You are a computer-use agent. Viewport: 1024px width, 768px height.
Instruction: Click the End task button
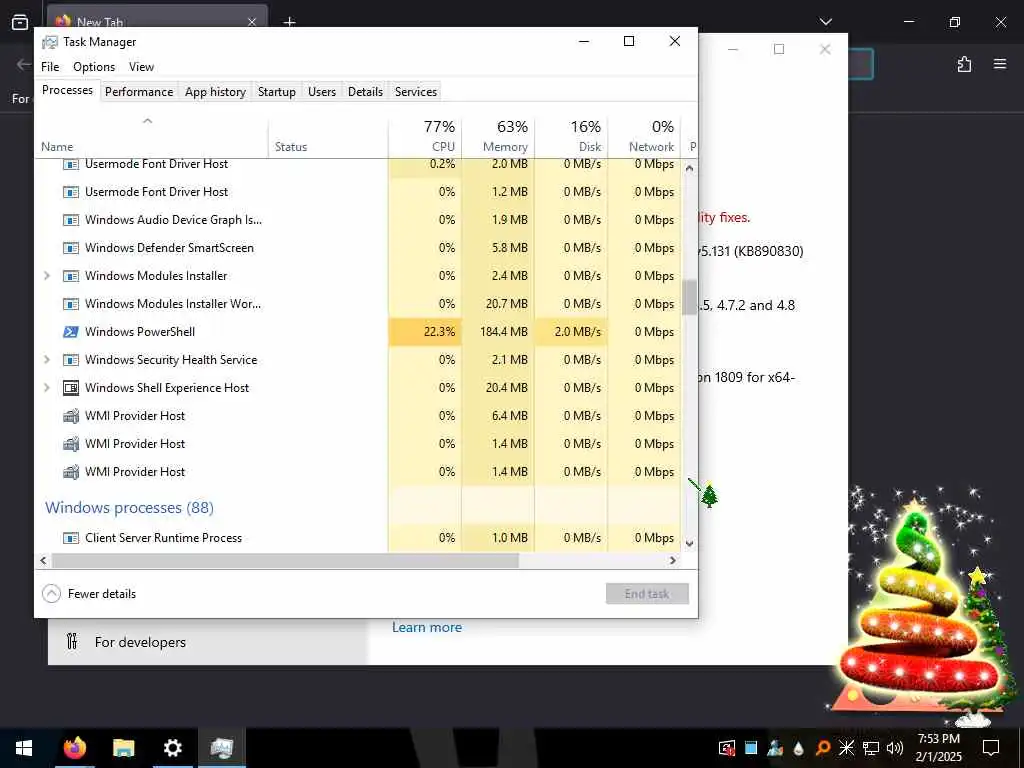[647, 594]
